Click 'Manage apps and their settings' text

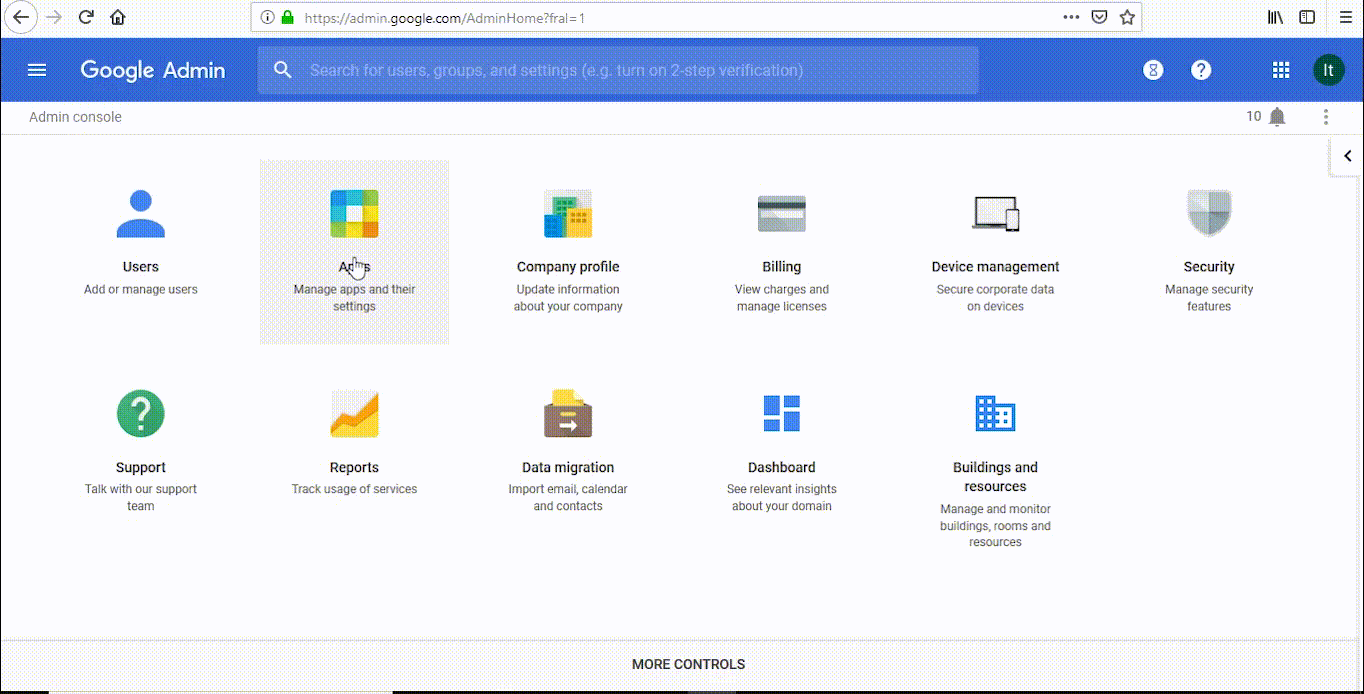pos(354,298)
